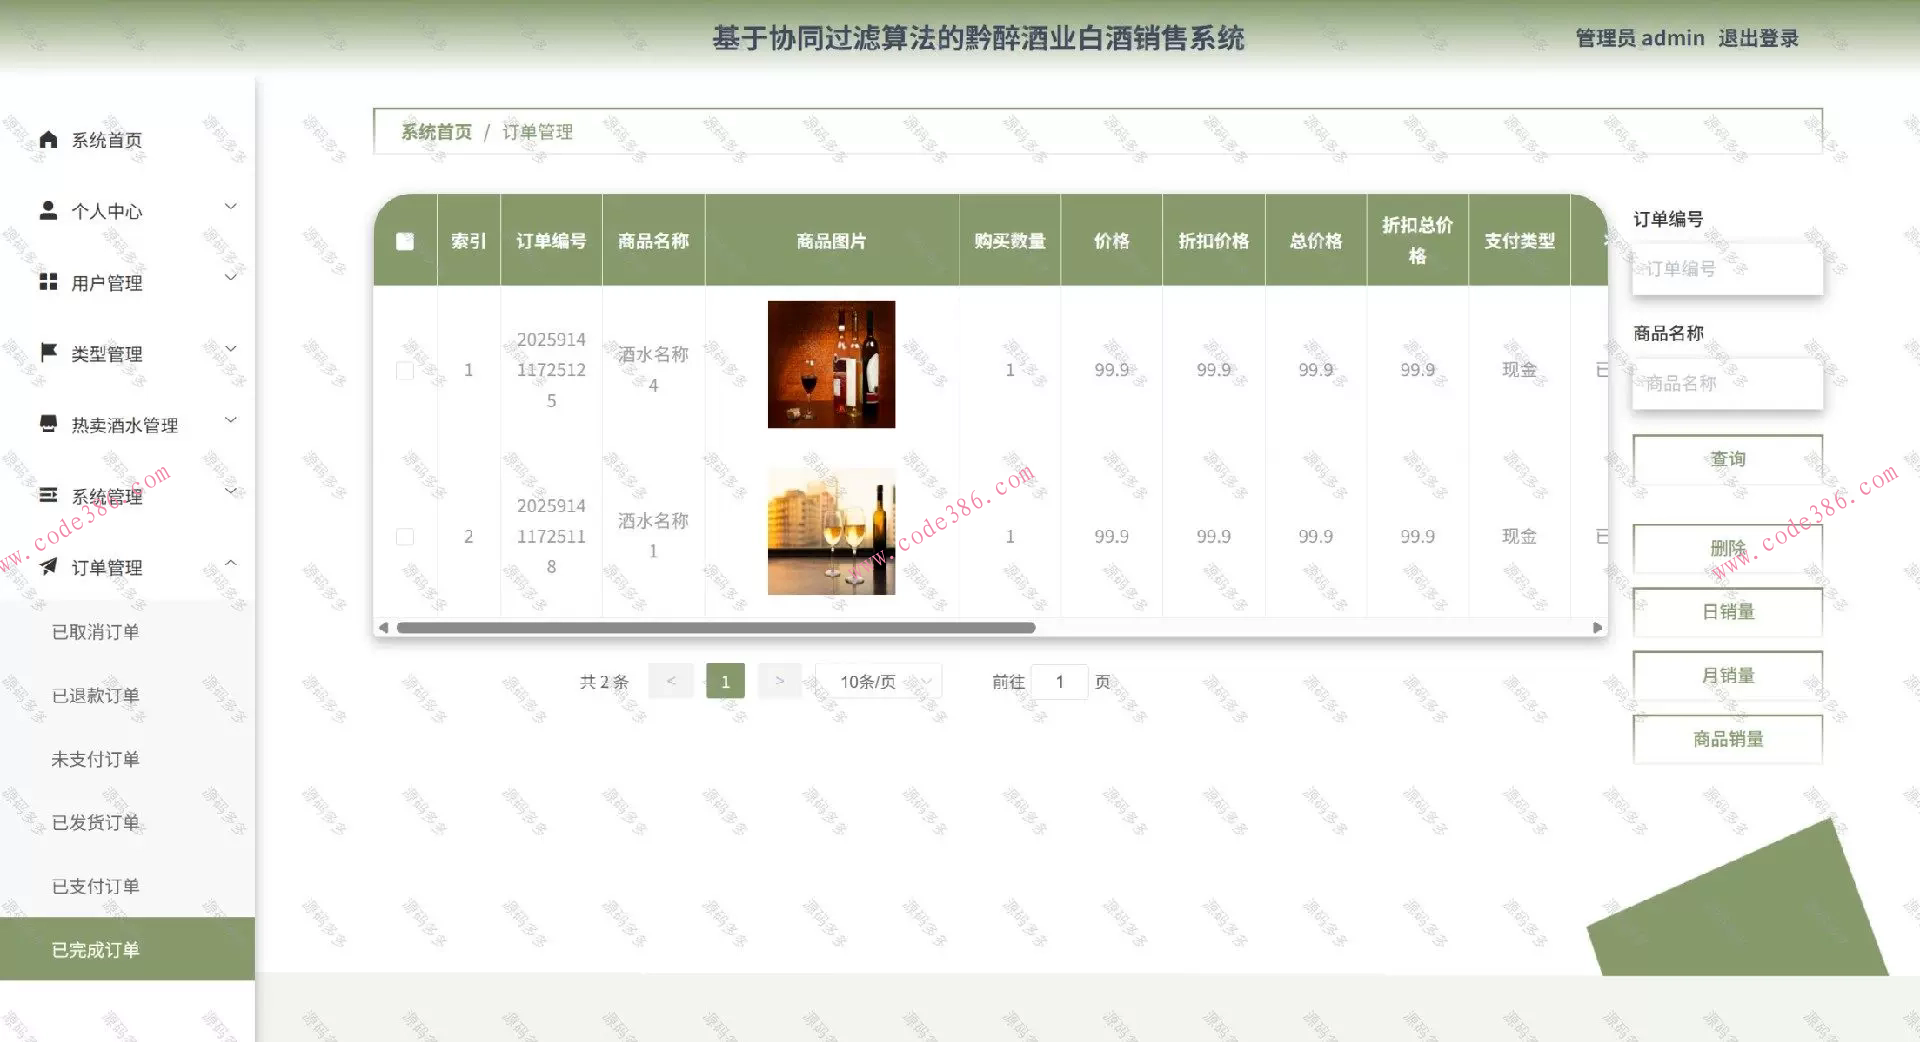Image resolution: width=1920 pixels, height=1042 pixels.
Task: Toggle the header checkbox to select all orders
Action: [405, 240]
